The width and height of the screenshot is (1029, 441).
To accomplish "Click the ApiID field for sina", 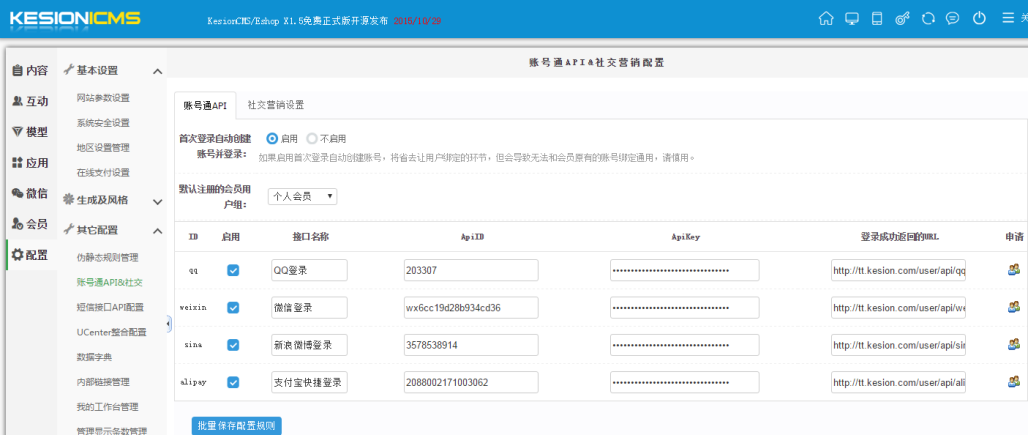I will point(470,345).
